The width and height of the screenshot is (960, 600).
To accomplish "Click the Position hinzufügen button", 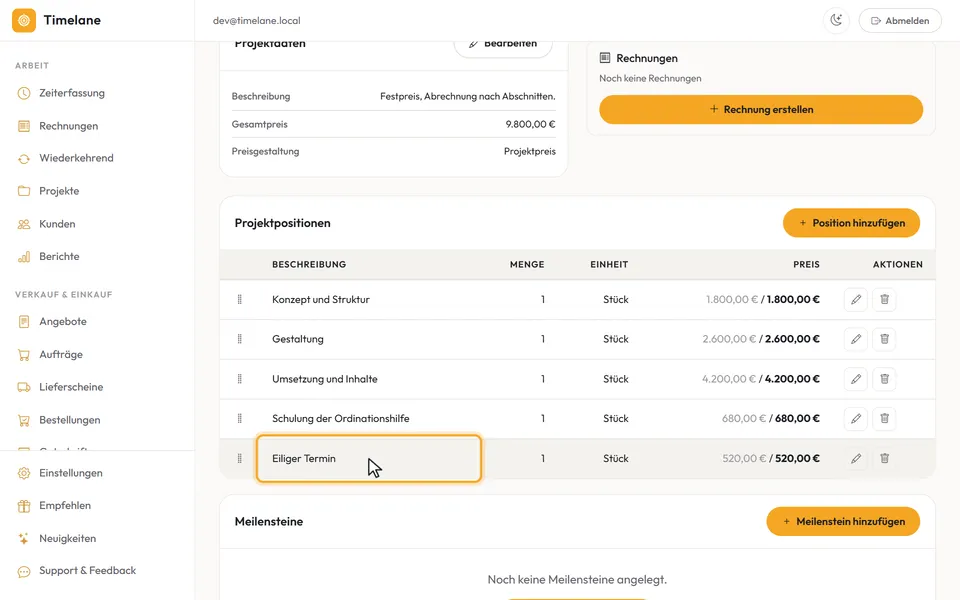I will [851, 223].
